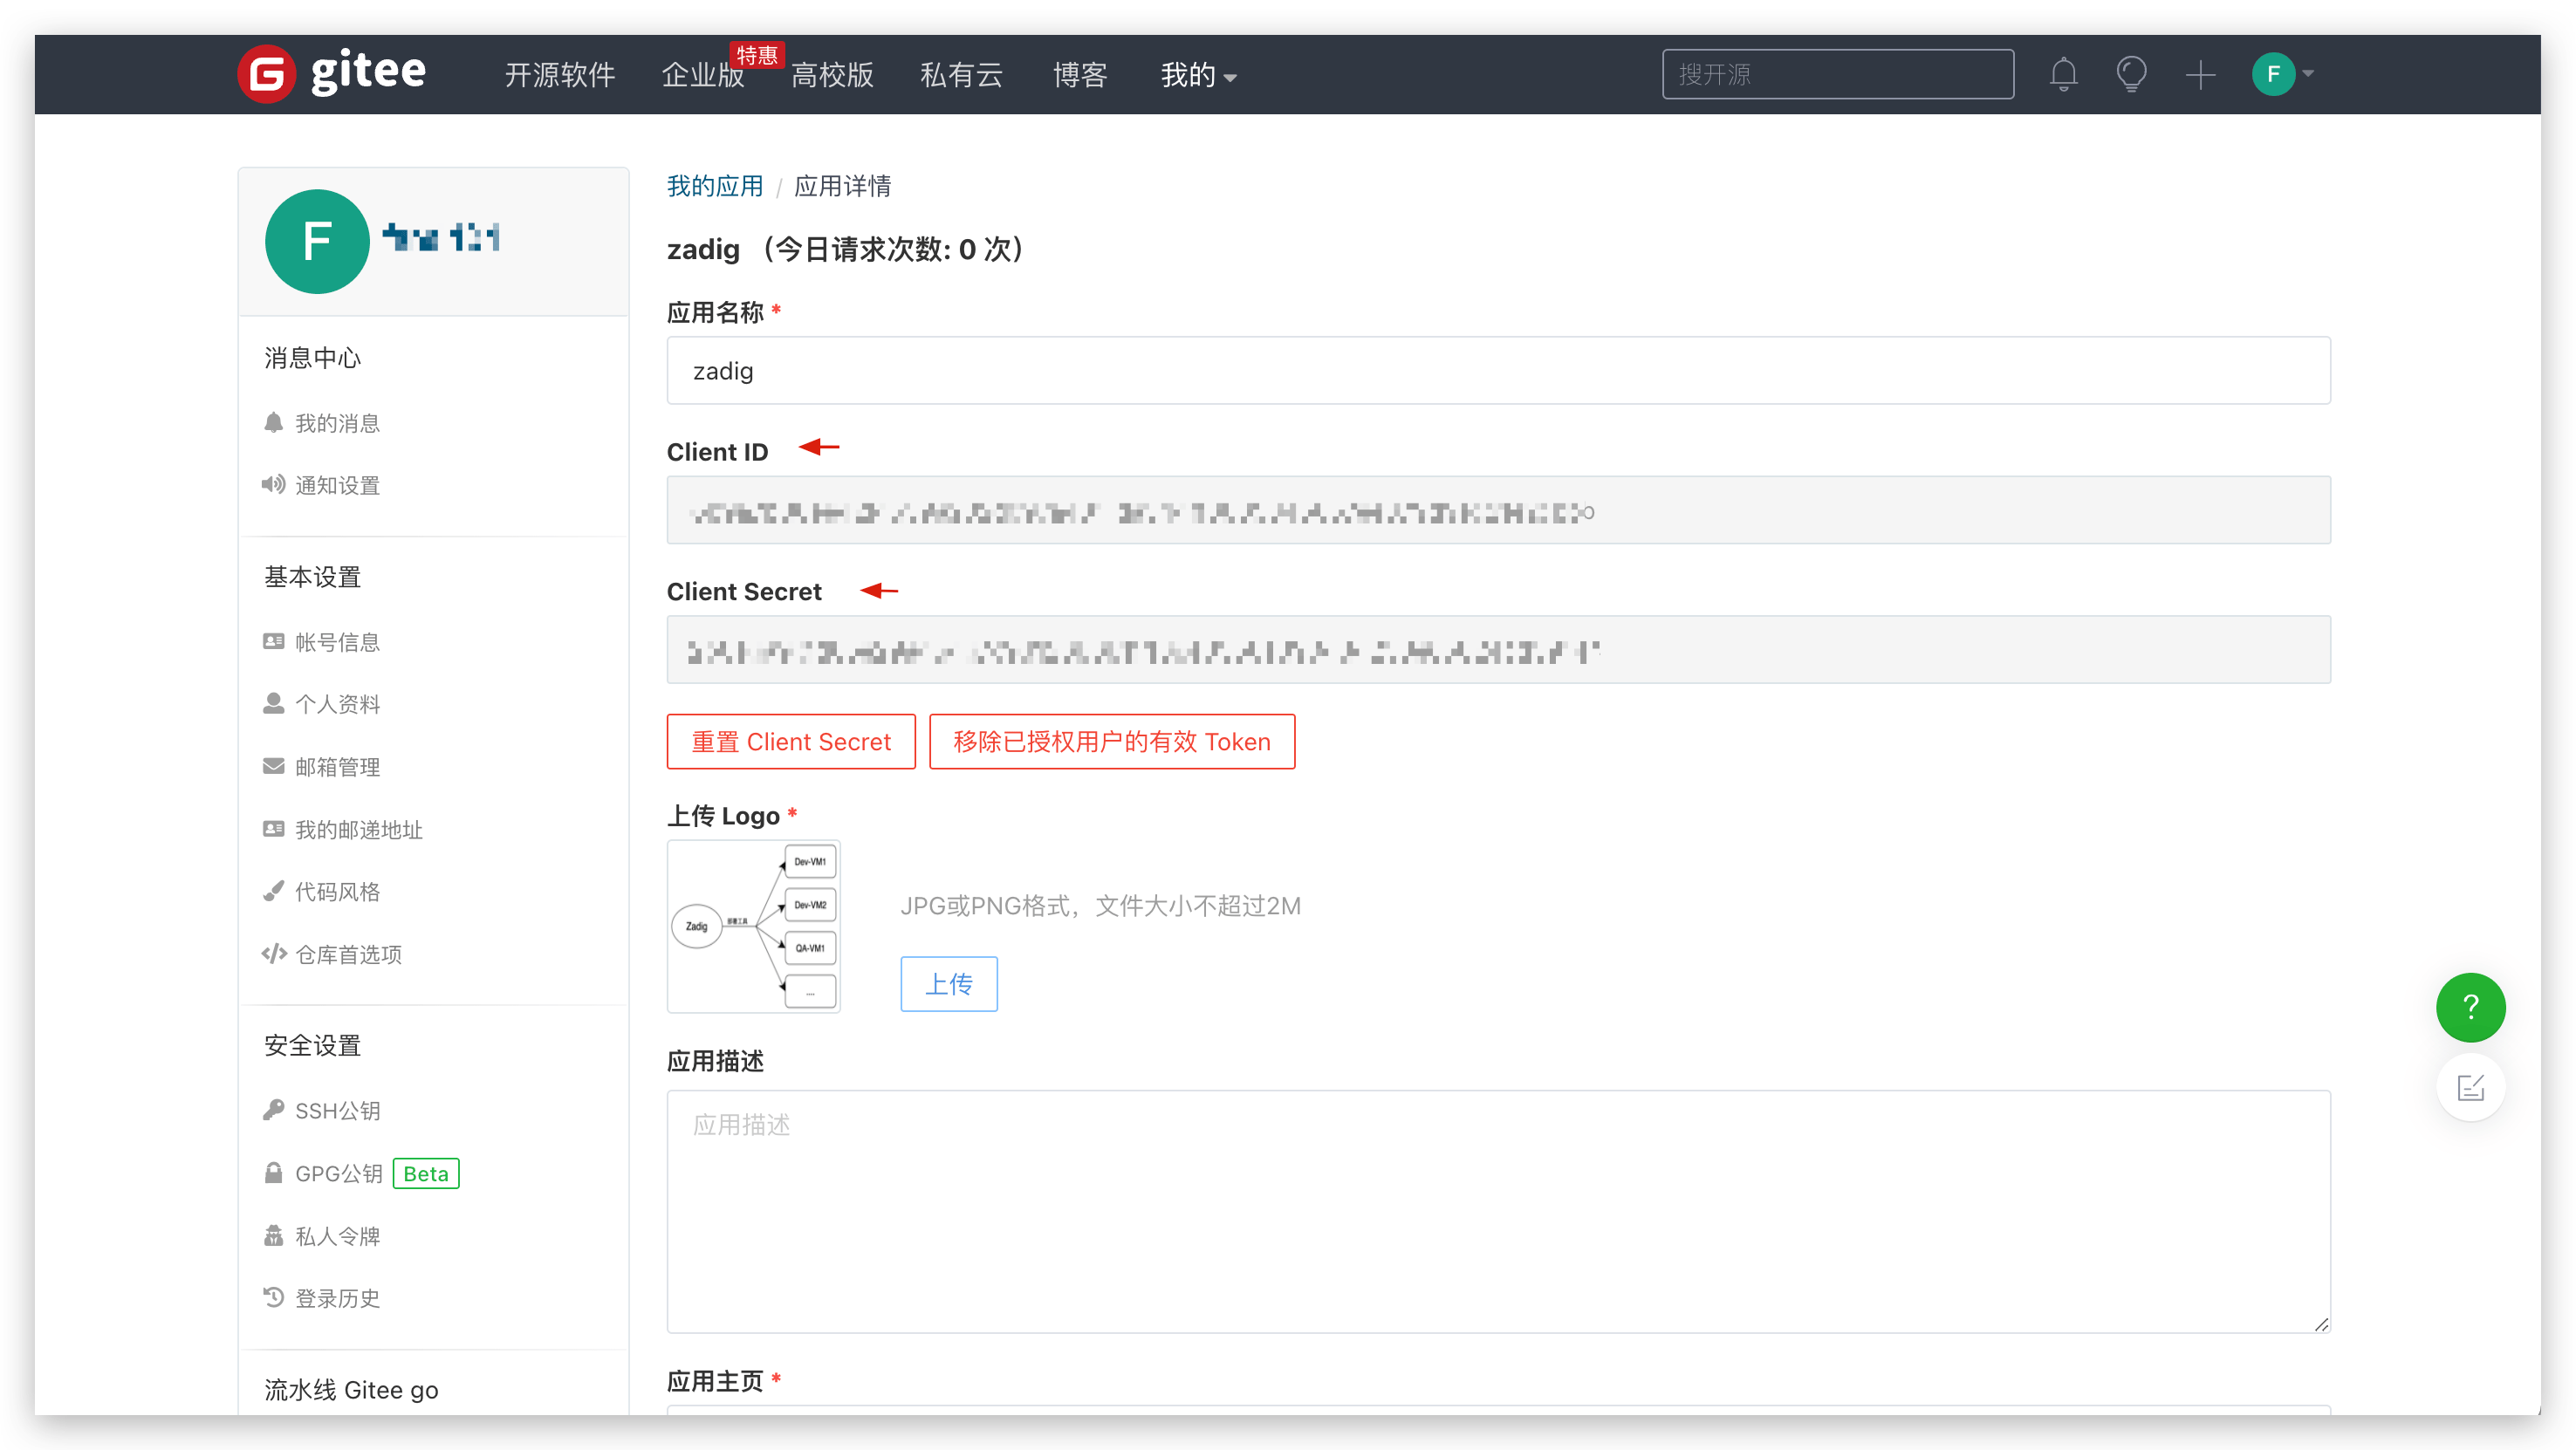This screenshot has height=1450, width=2576.
Task: Click the speaker icon for 通知设置
Action: coord(273,485)
